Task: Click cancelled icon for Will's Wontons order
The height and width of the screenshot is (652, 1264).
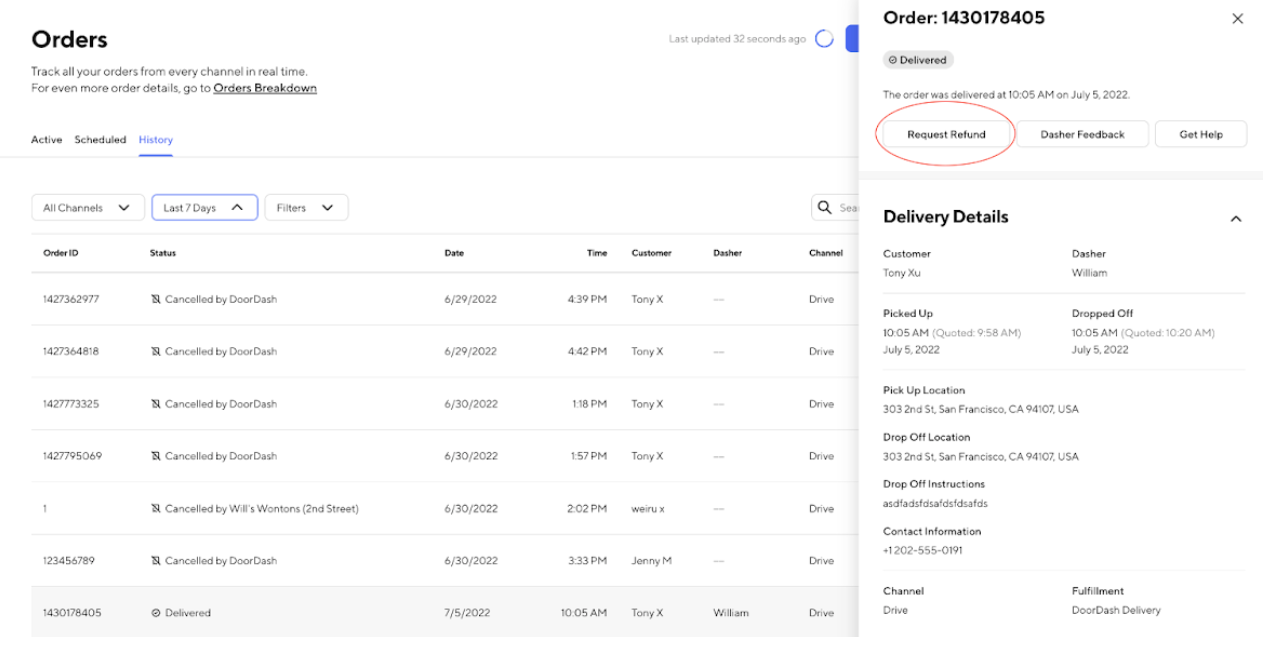Action: tap(155, 509)
